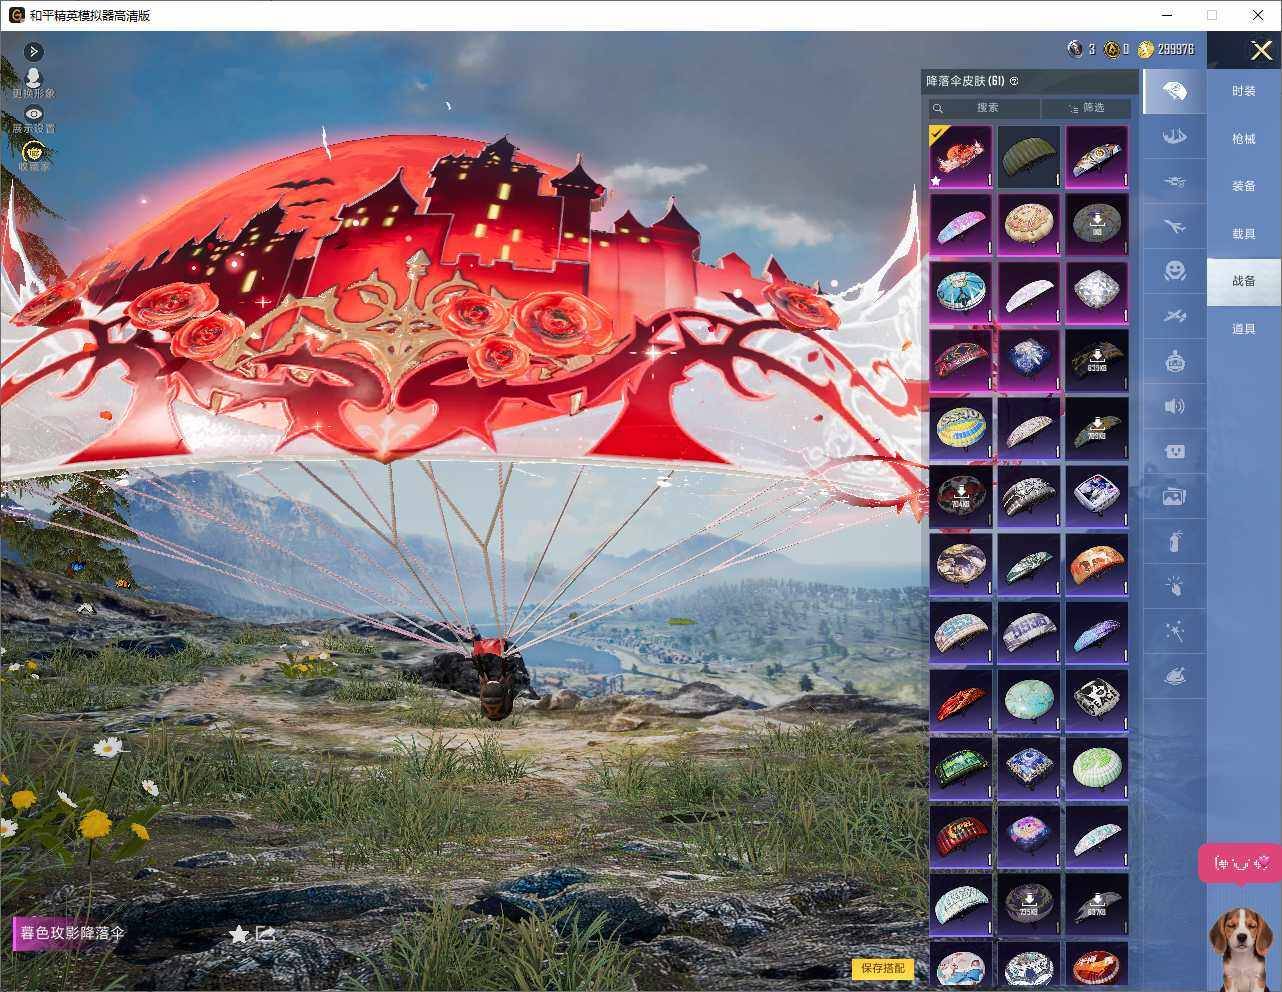Open the magic wand effects category

coord(1174,632)
